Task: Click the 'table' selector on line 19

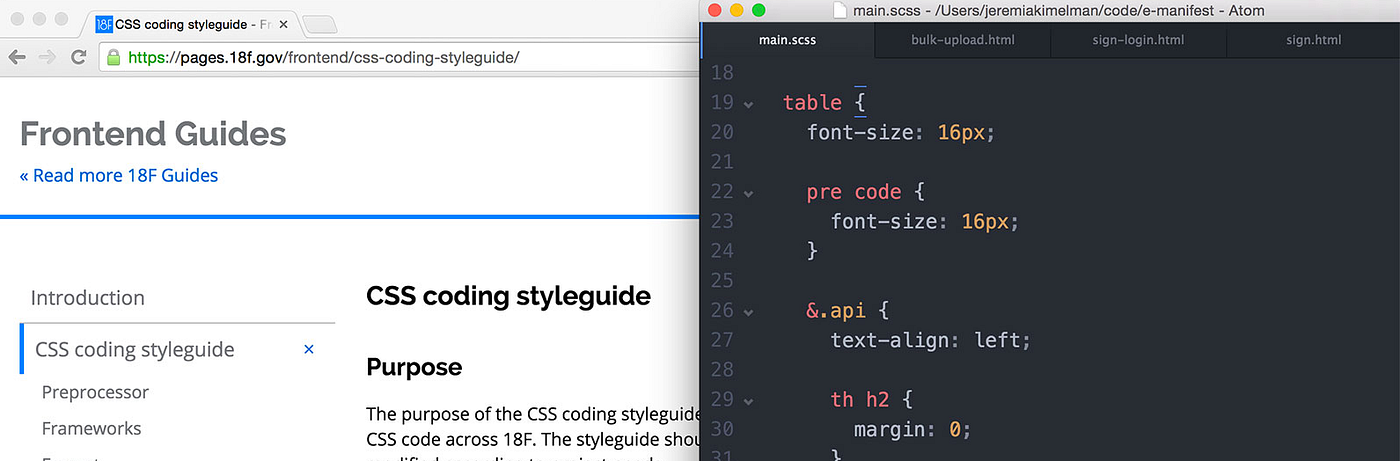Action: pos(812,102)
